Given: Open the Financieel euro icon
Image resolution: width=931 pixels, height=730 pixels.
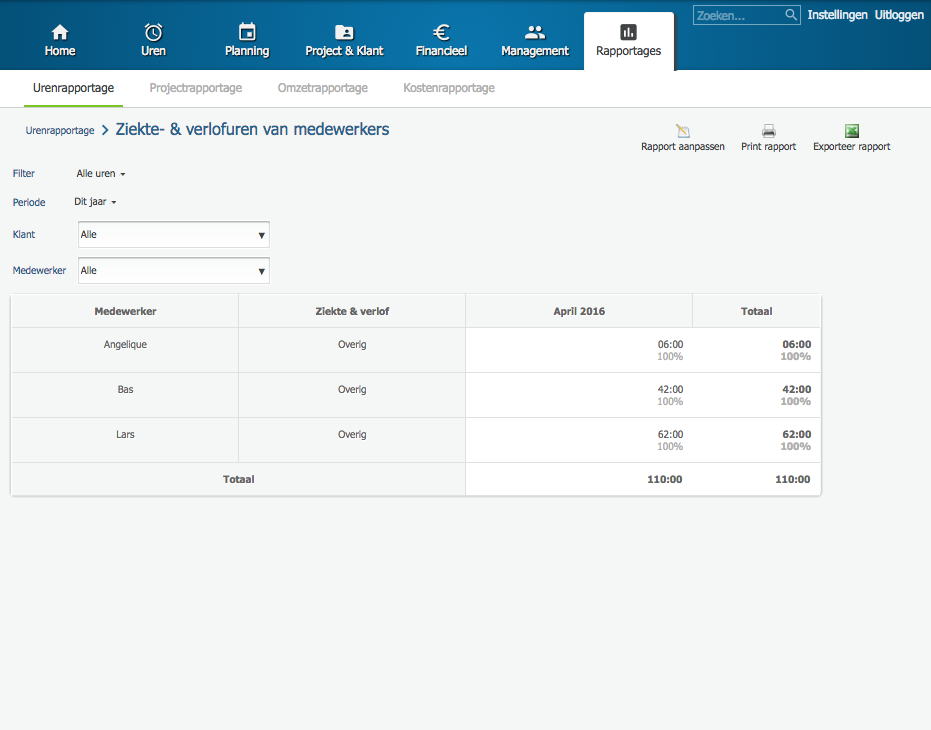Looking at the screenshot, I should tap(441, 31).
